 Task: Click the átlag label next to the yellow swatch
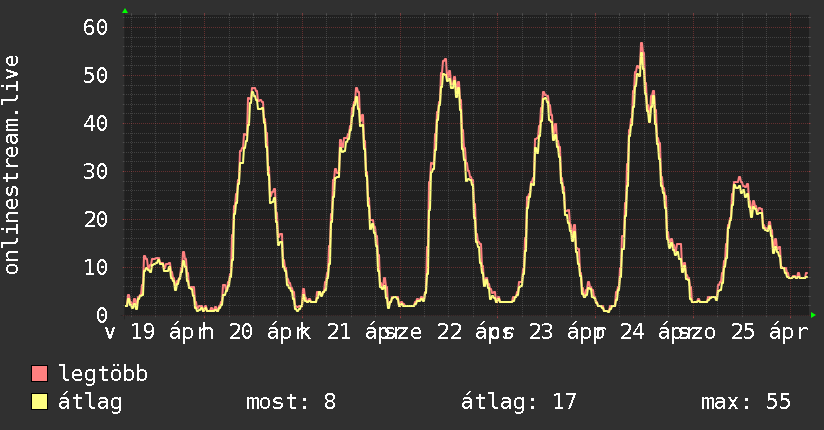(x=90, y=402)
